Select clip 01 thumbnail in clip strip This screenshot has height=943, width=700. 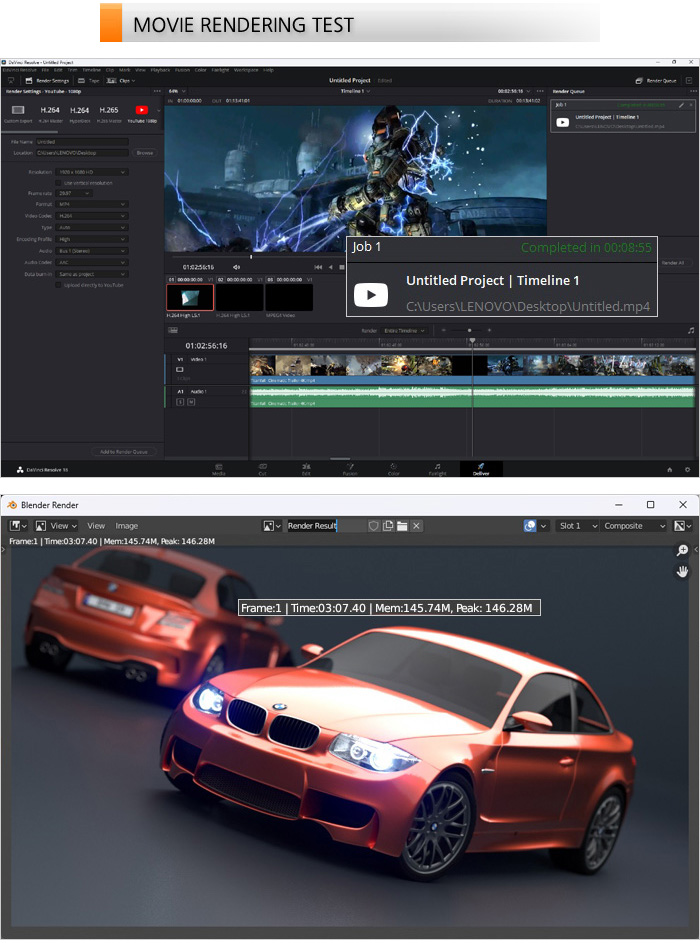190,297
